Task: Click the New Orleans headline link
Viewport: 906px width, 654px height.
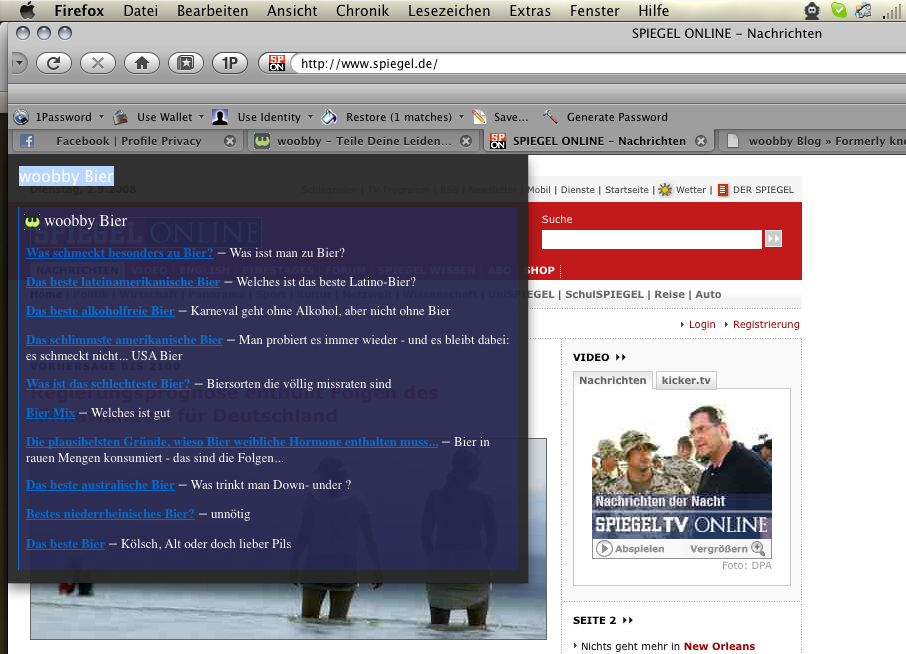Action: (719, 646)
